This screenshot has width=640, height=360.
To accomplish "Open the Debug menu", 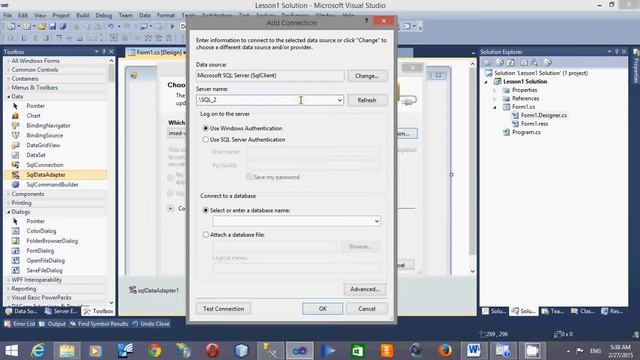I will click(103, 15).
